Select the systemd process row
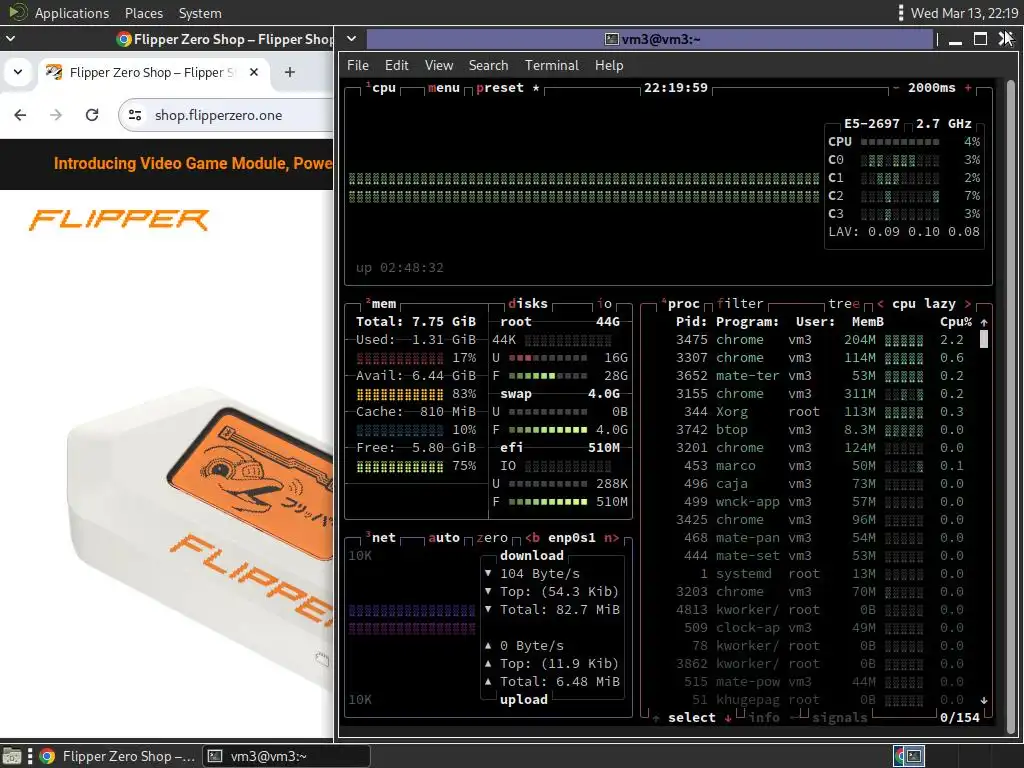 click(820, 573)
